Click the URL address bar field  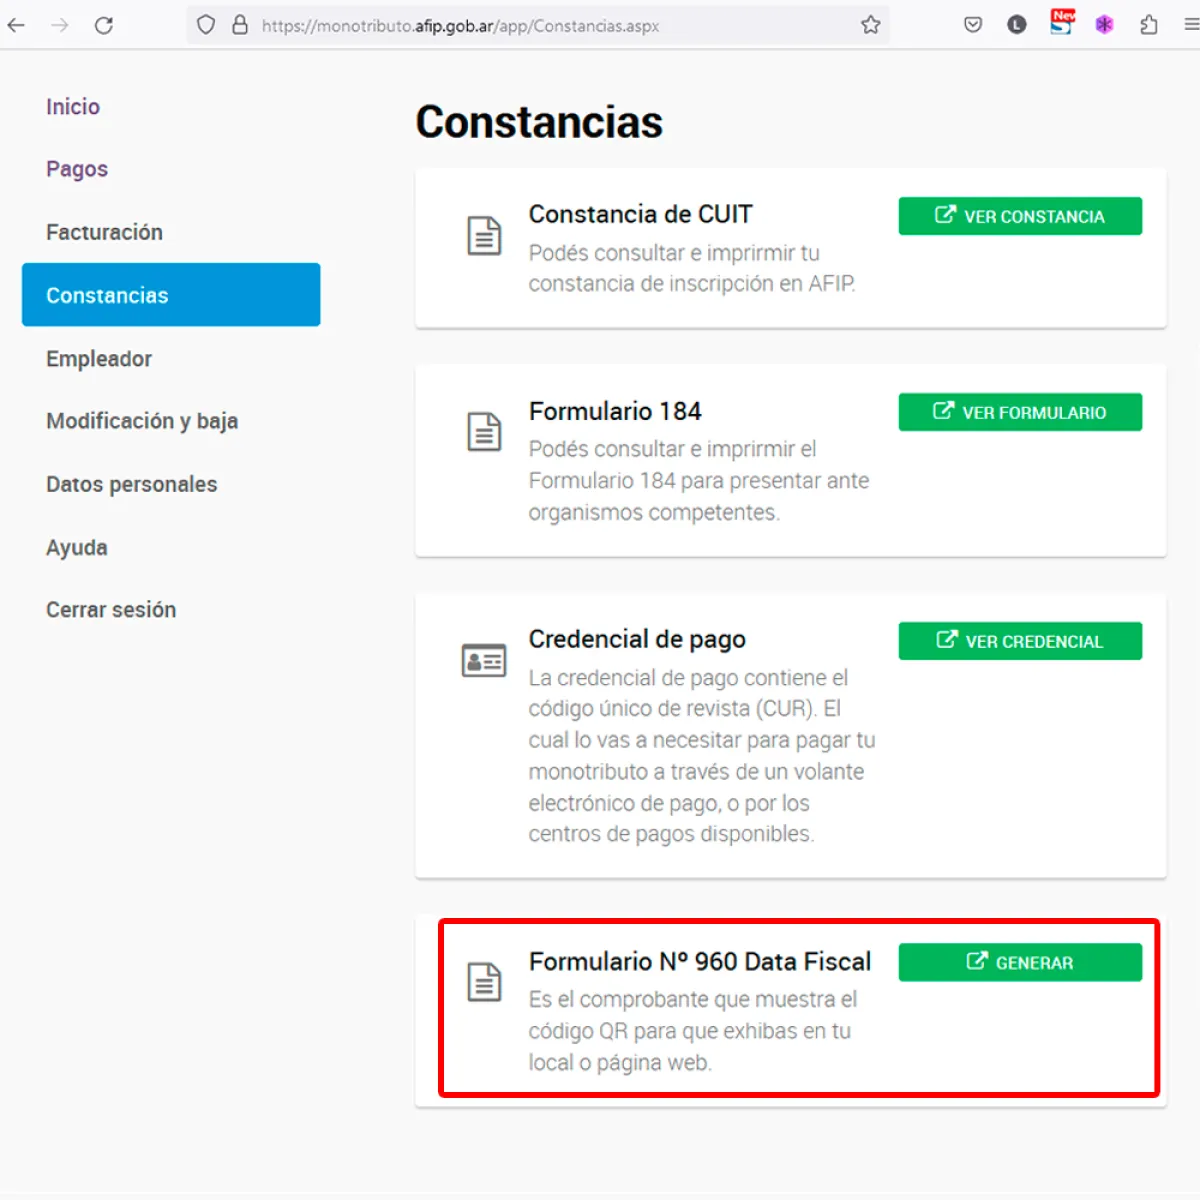[538, 25]
